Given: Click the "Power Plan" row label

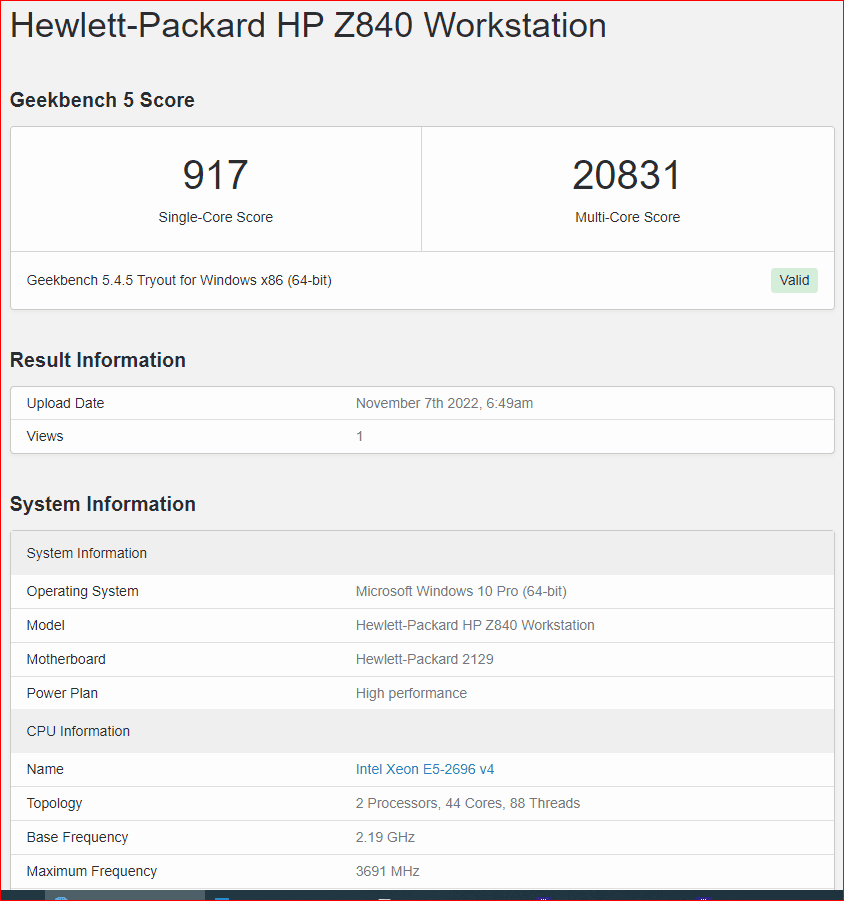Looking at the screenshot, I should click(x=62, y=693).
